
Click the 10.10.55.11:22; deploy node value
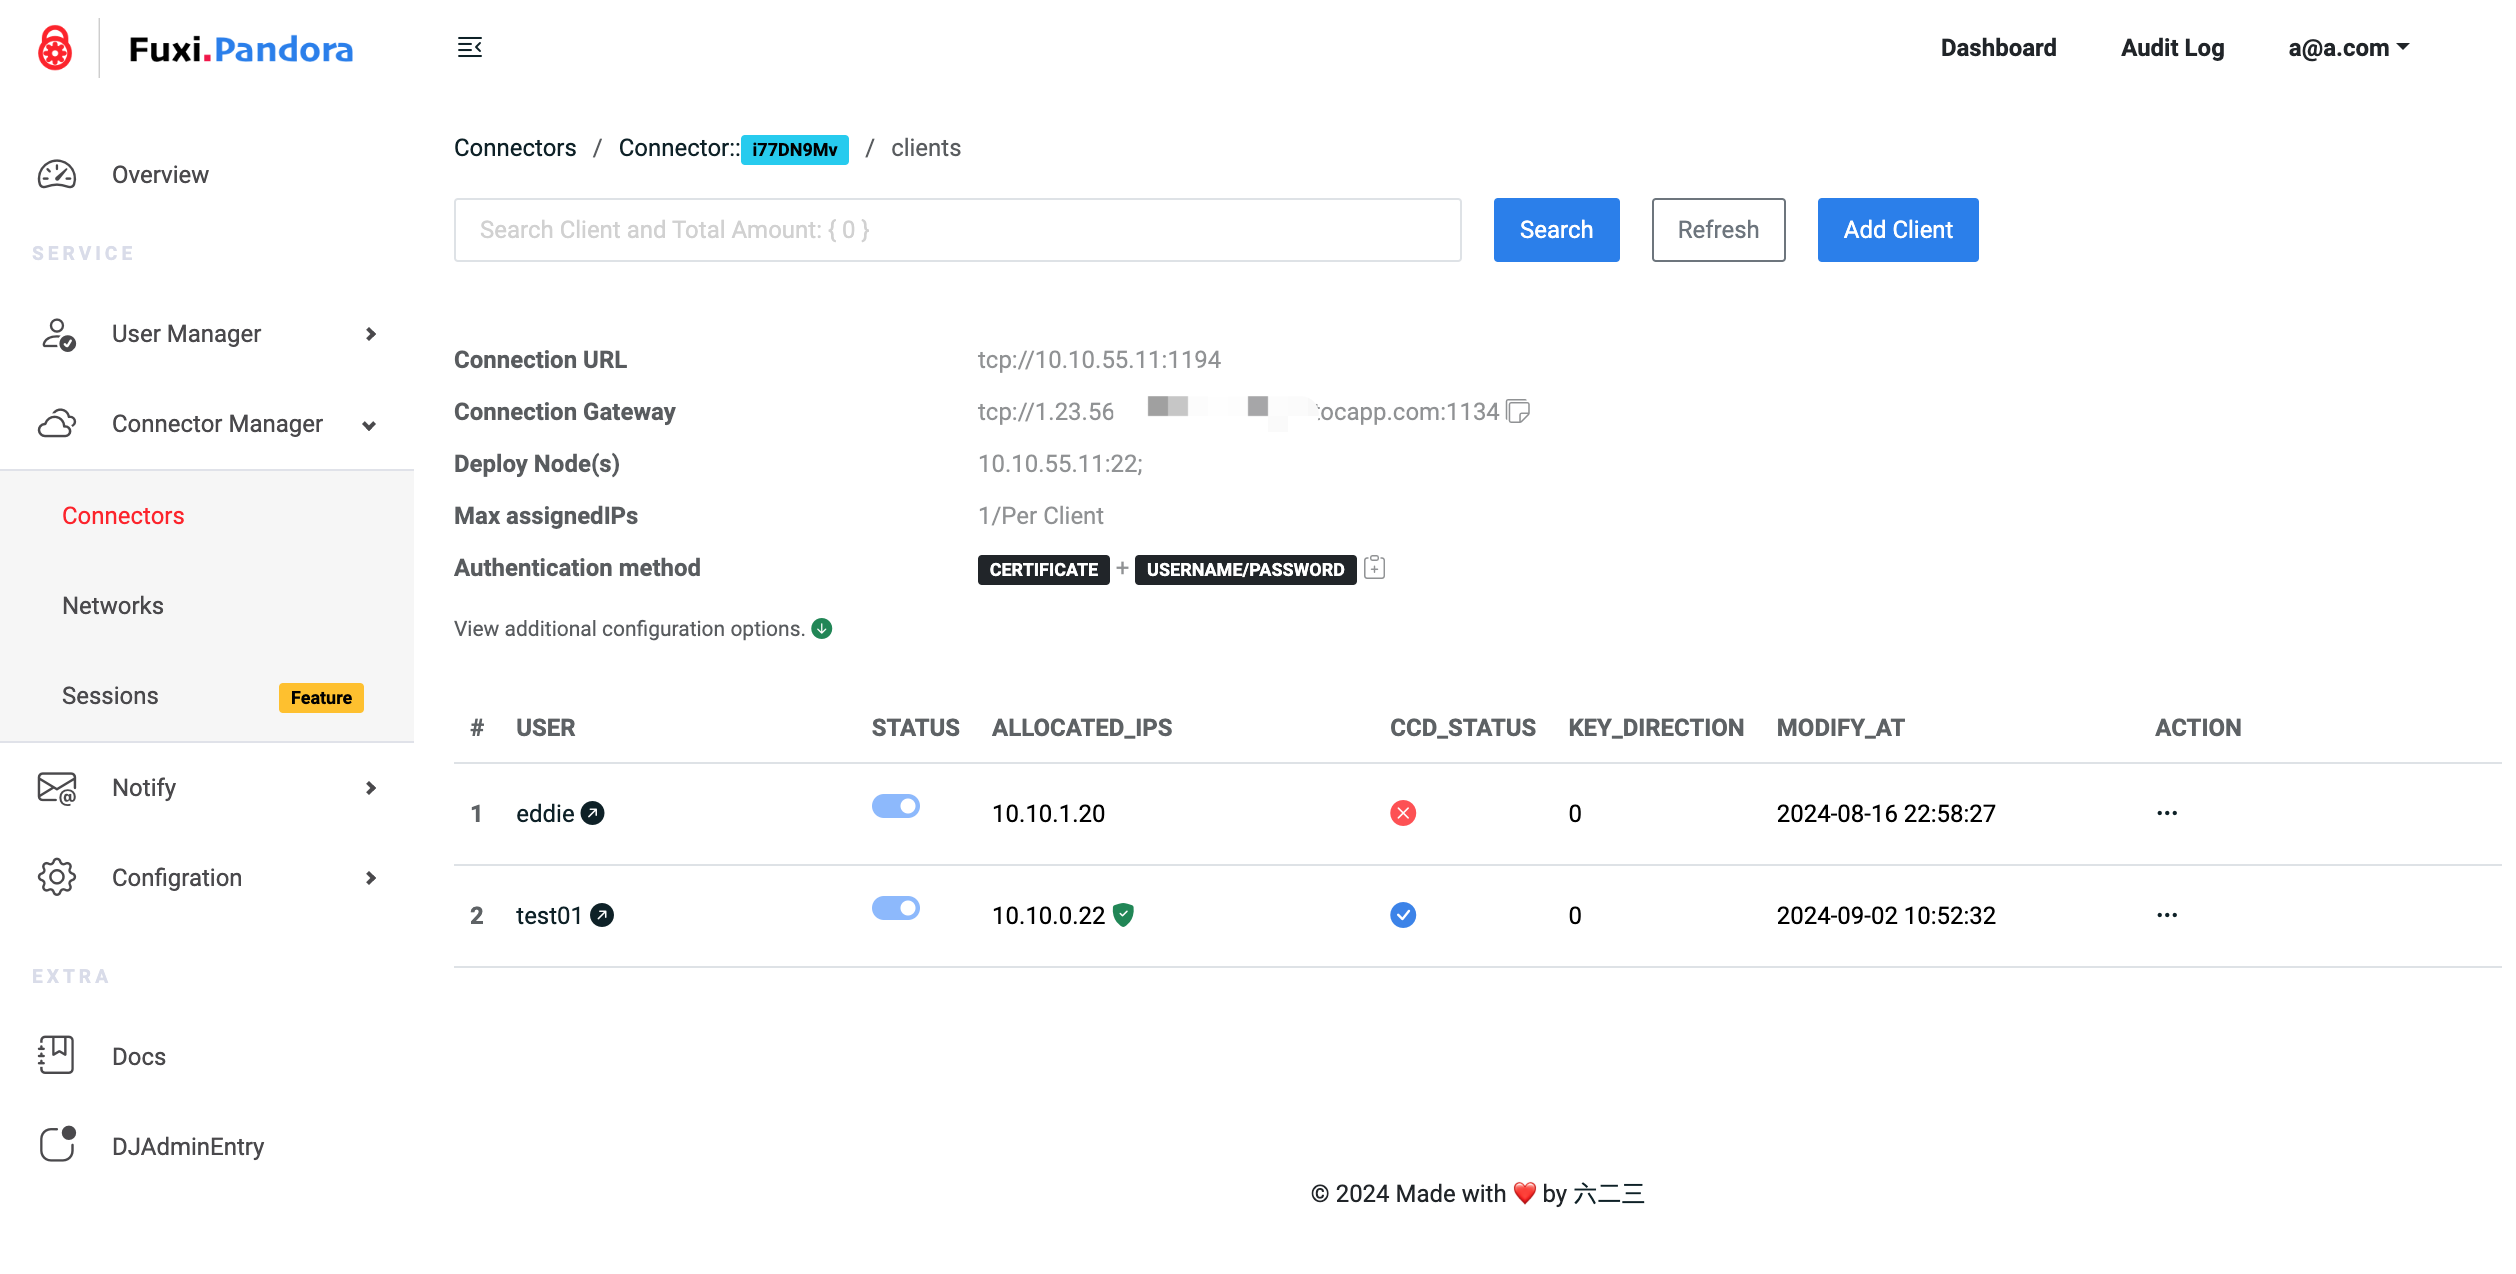(1060, 464)
